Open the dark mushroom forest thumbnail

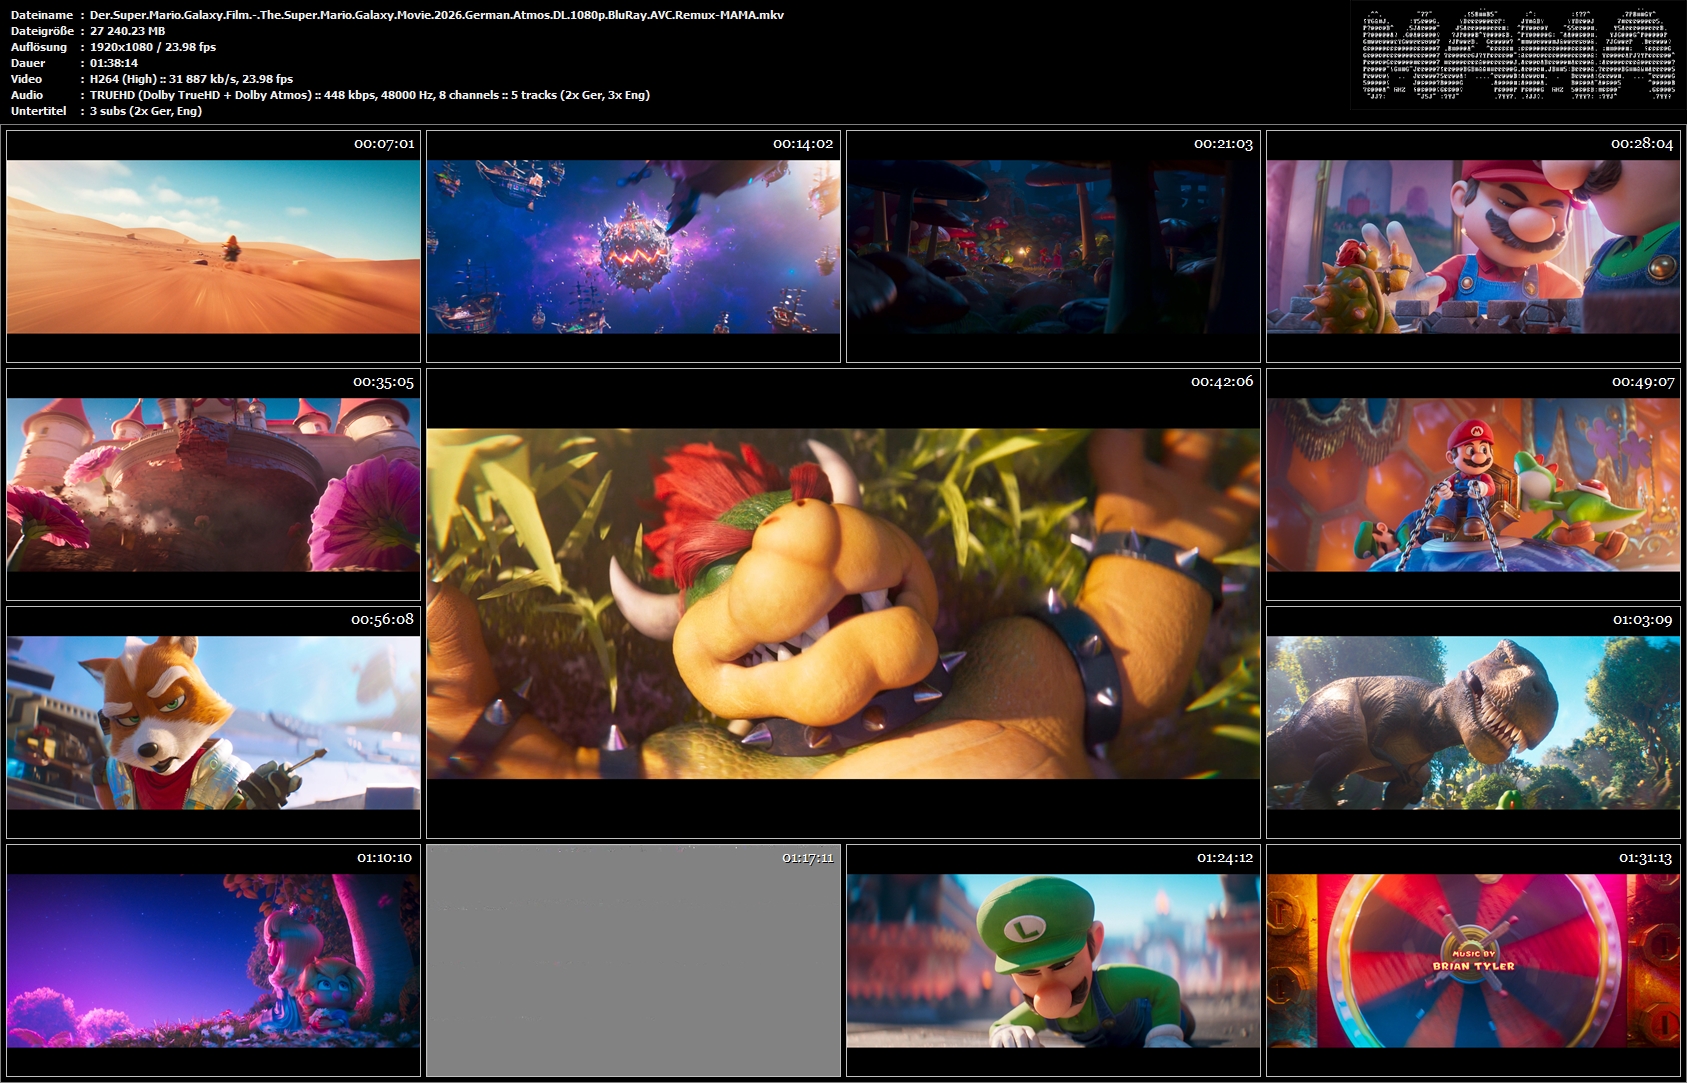click(1053, 246)
